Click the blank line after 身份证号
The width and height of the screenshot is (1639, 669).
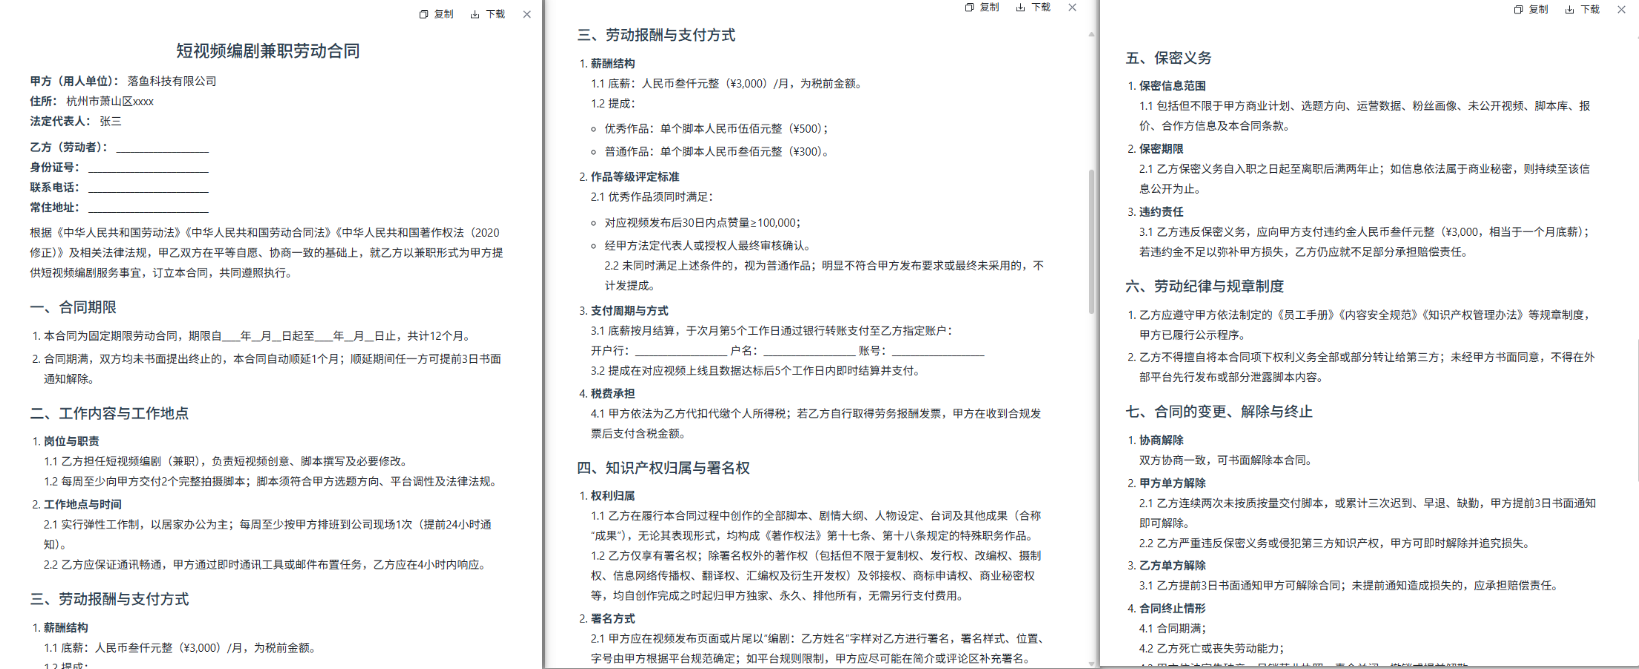coord(148,168)
